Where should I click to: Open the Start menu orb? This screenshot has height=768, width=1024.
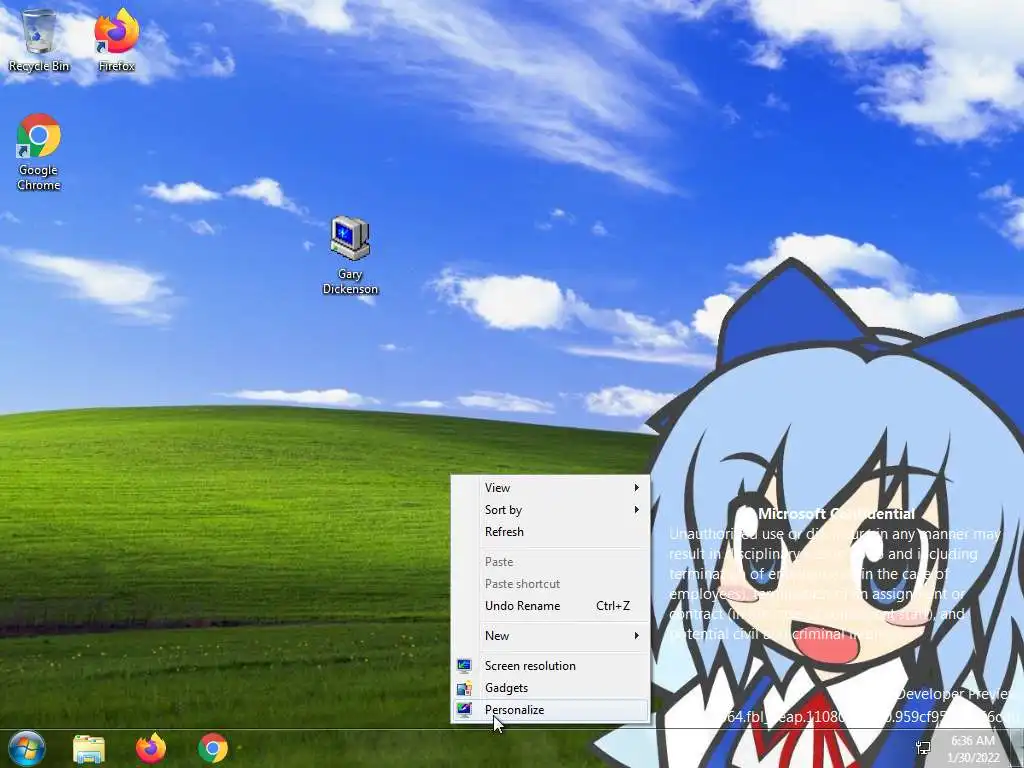[x=26, y=748]
